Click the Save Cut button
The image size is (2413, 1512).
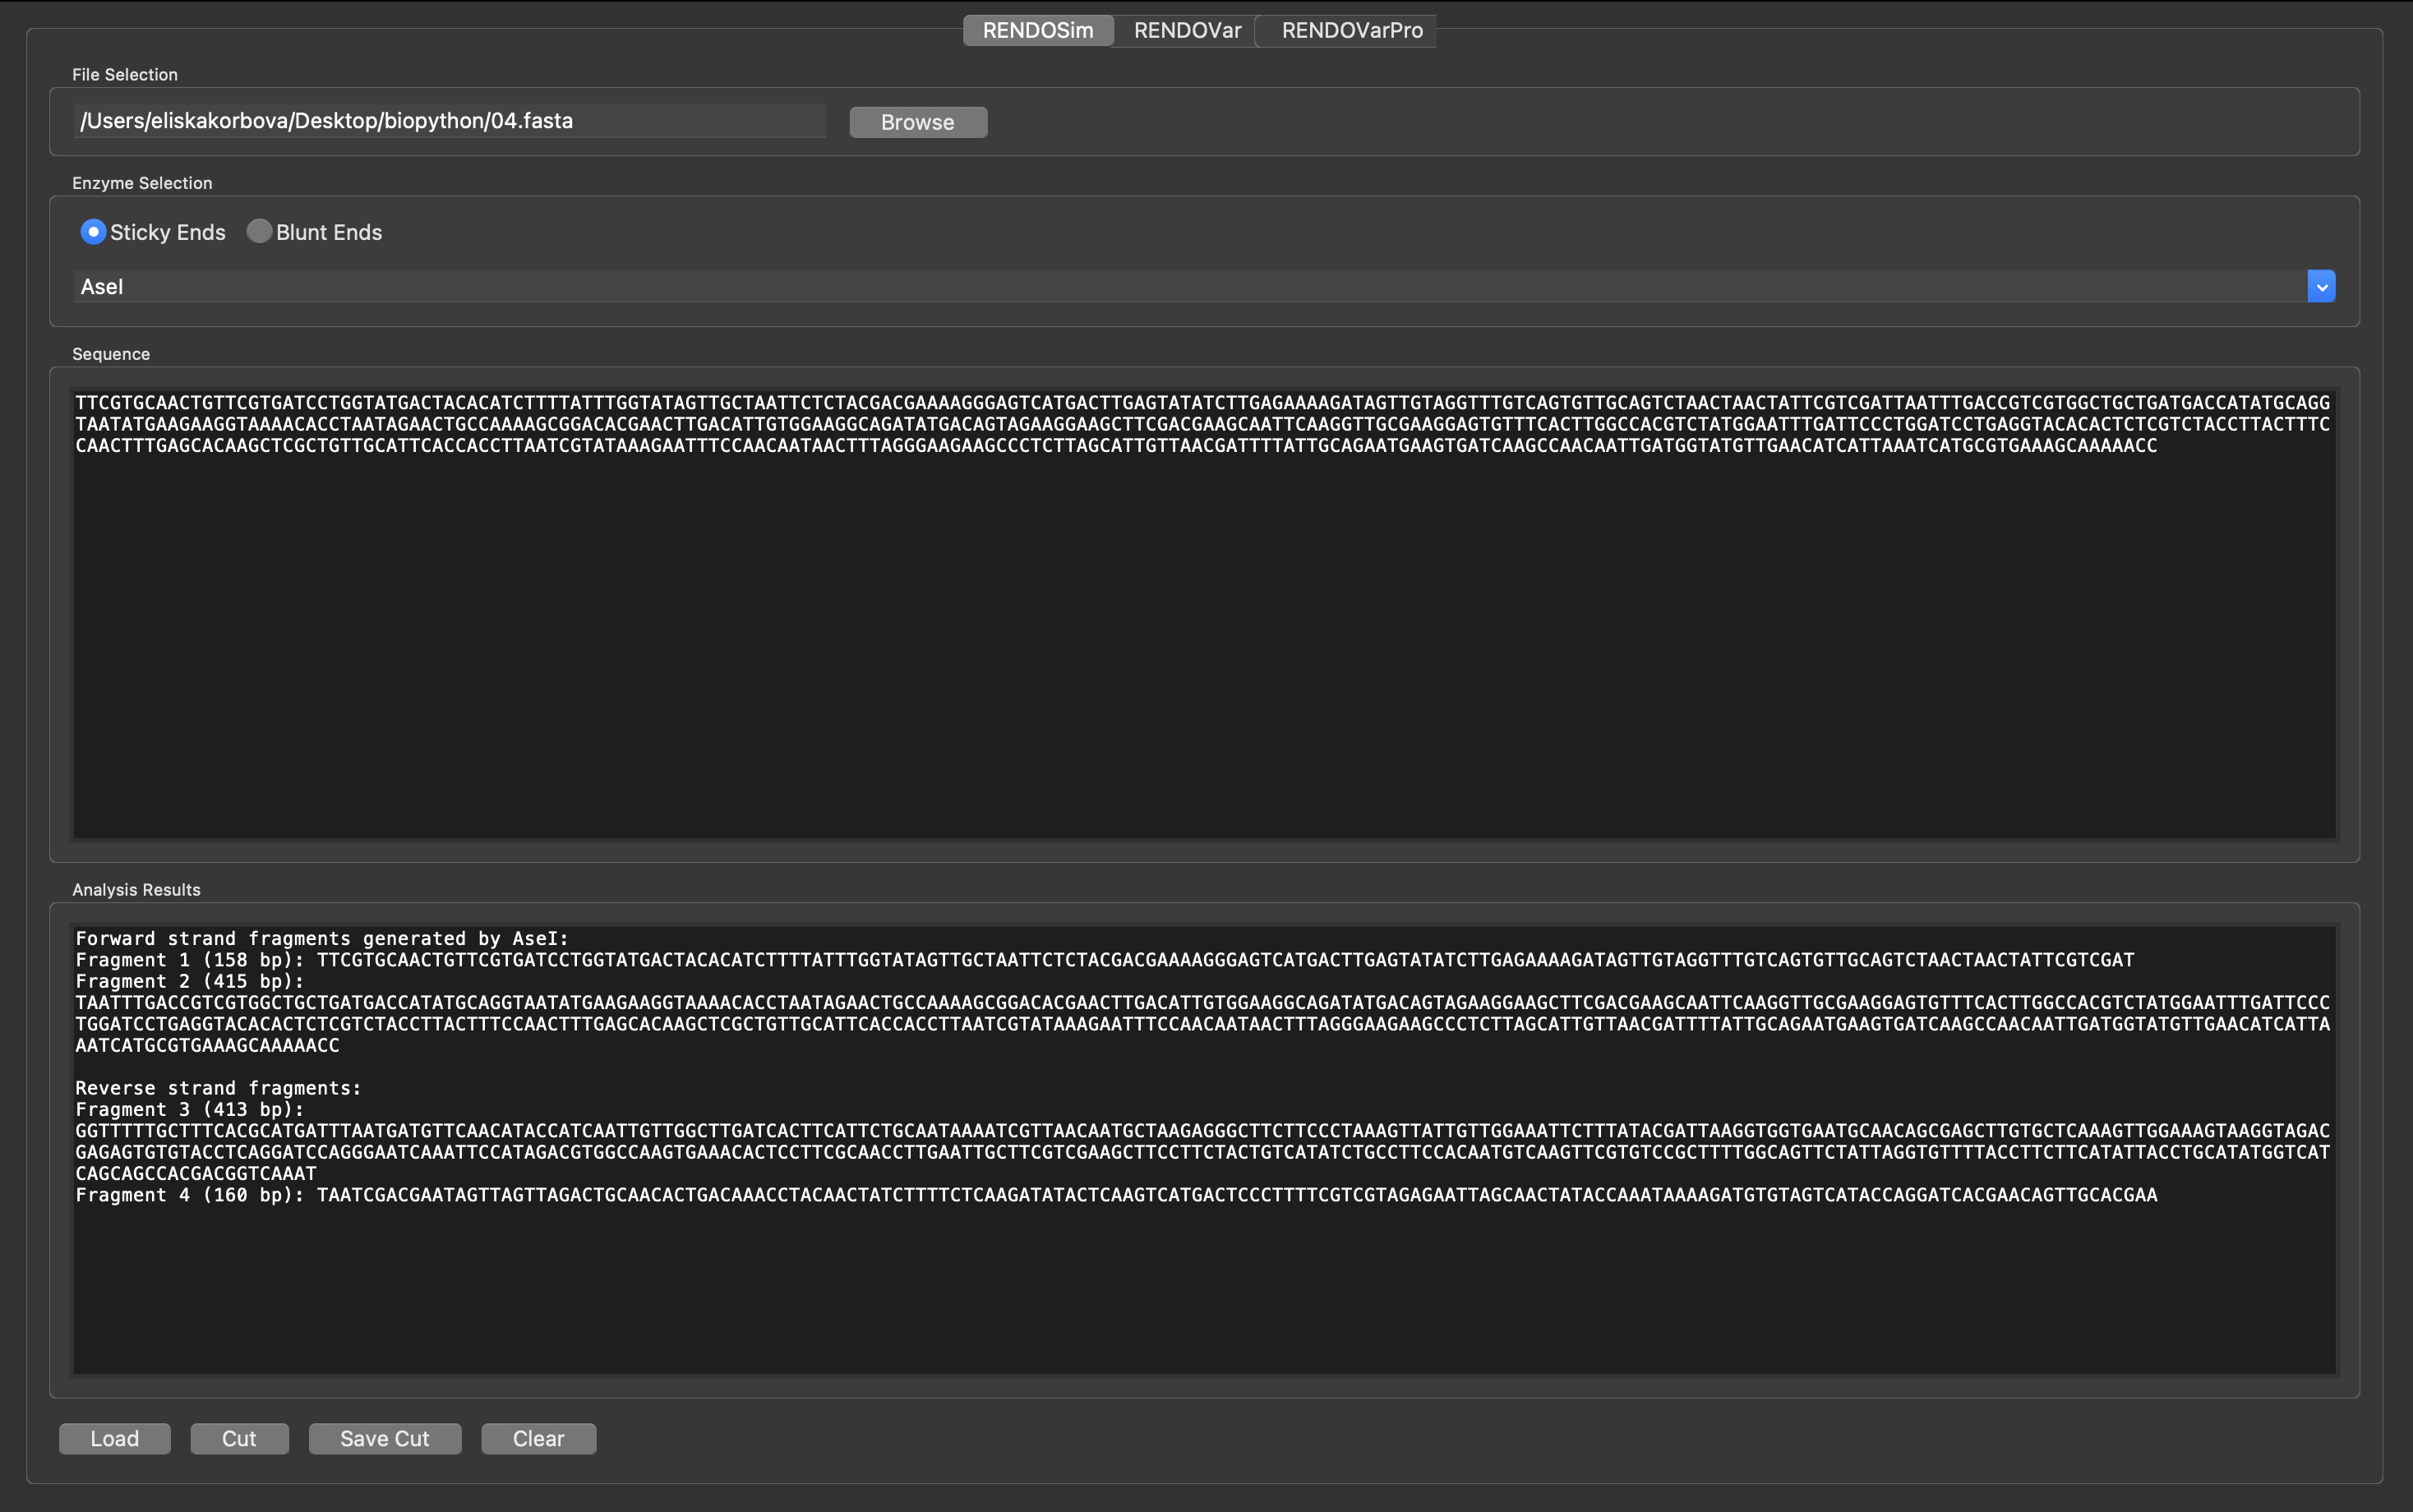tap(384, 1438)
